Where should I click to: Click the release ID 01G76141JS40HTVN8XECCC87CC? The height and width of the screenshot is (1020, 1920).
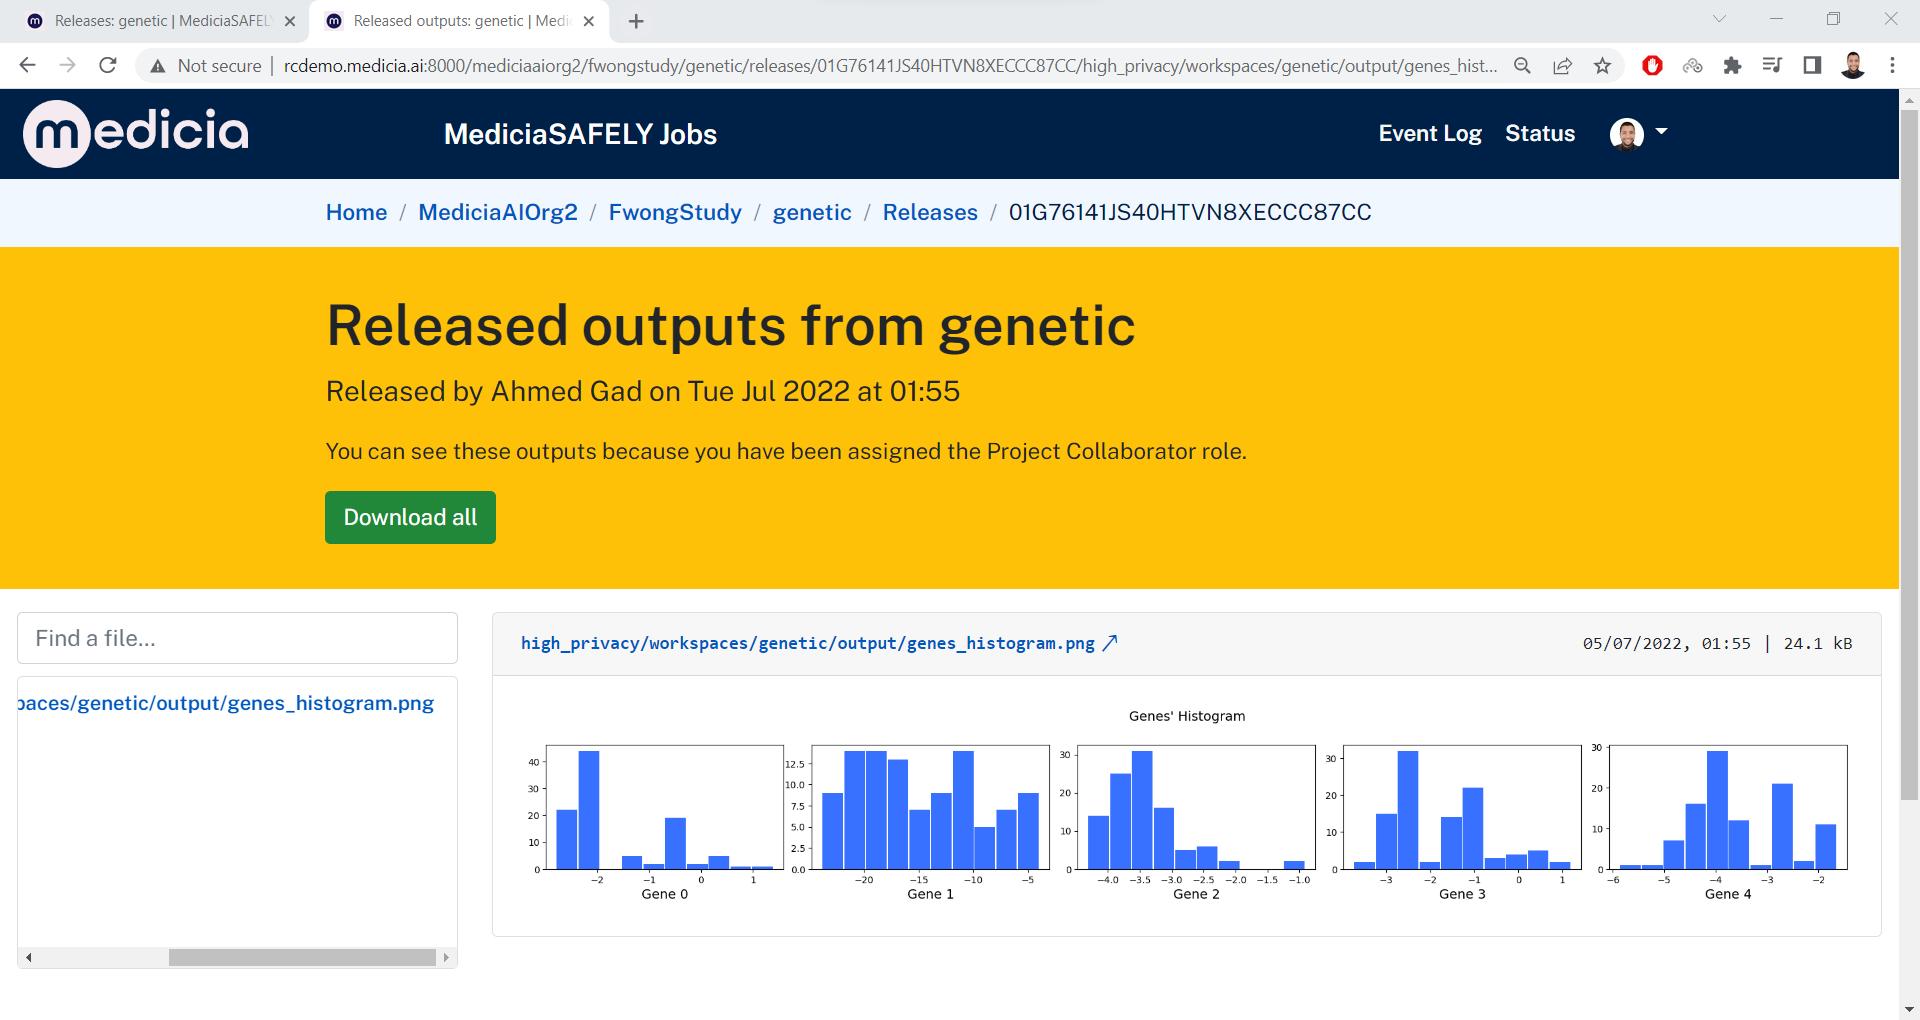(x=1190, y=212)
